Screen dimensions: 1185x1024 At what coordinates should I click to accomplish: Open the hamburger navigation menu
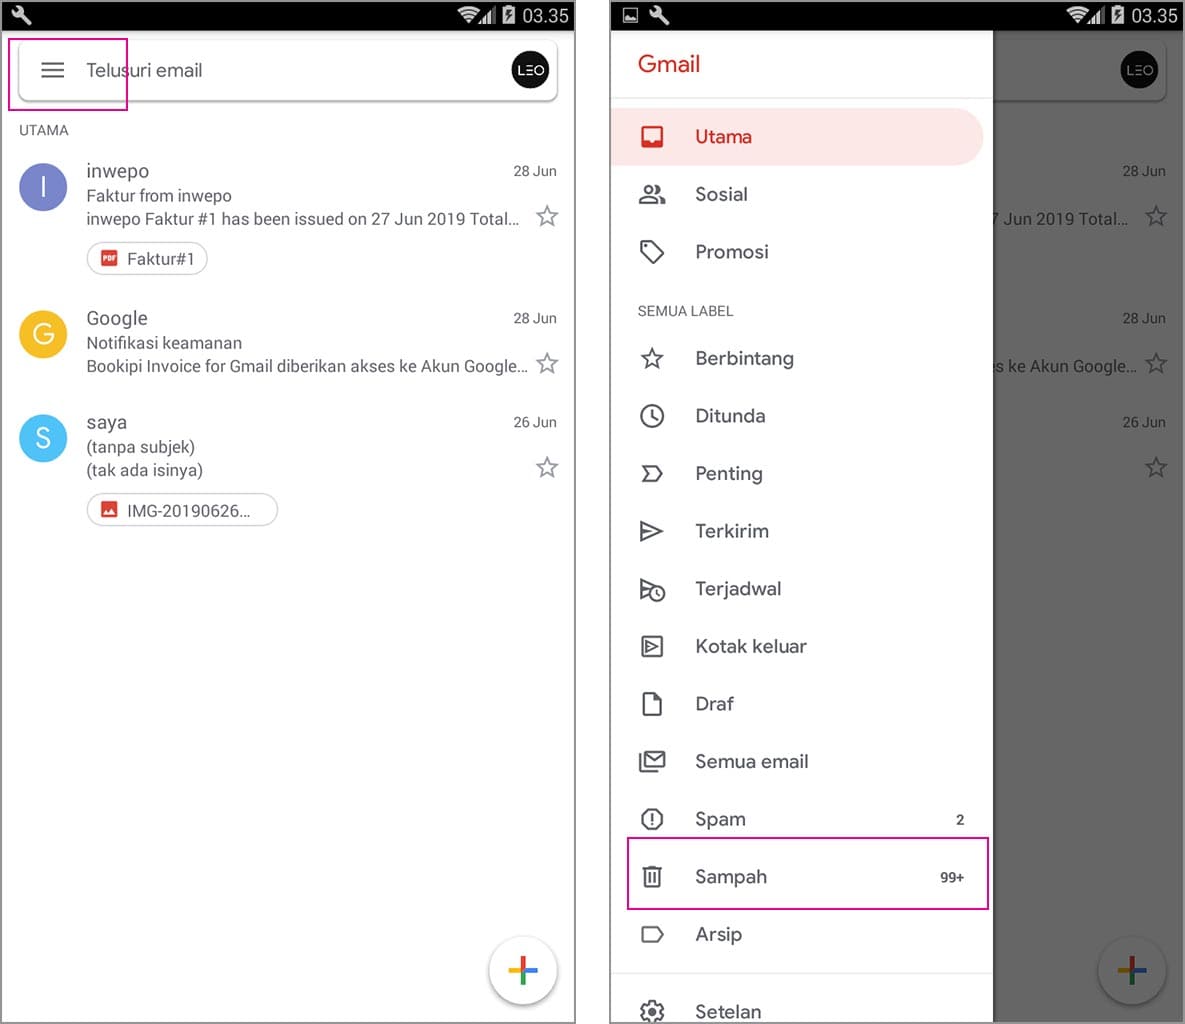coord(52,70)
